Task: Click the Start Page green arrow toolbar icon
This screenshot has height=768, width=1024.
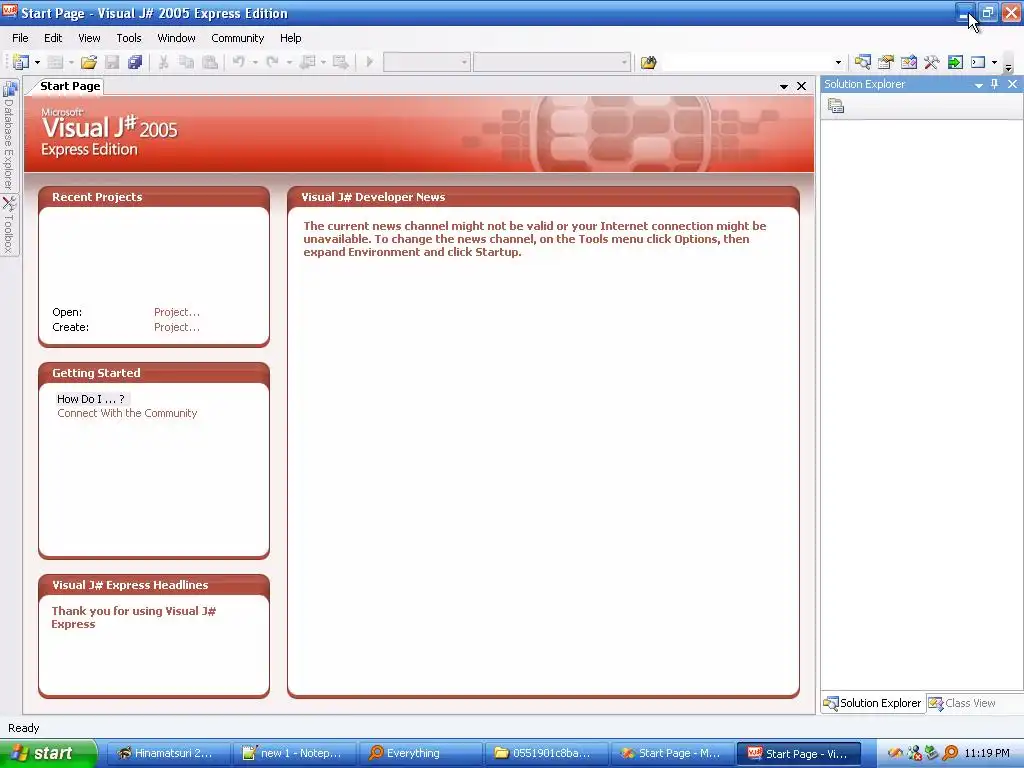Action: pyautogui.click(x=955, y=62)
